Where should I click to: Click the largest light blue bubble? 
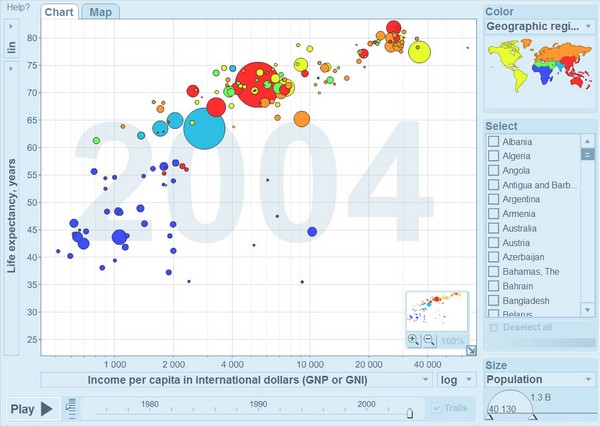[204, 129]
